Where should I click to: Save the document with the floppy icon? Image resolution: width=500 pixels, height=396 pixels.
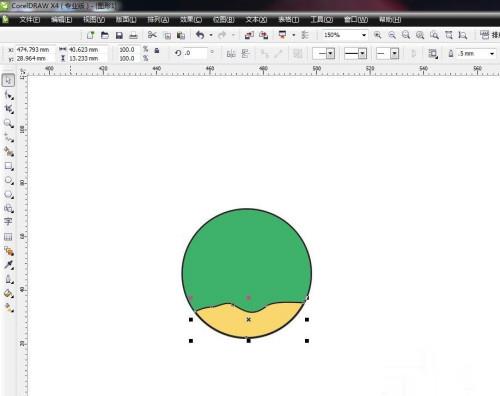pyautogui.click(x=119, y=35)
